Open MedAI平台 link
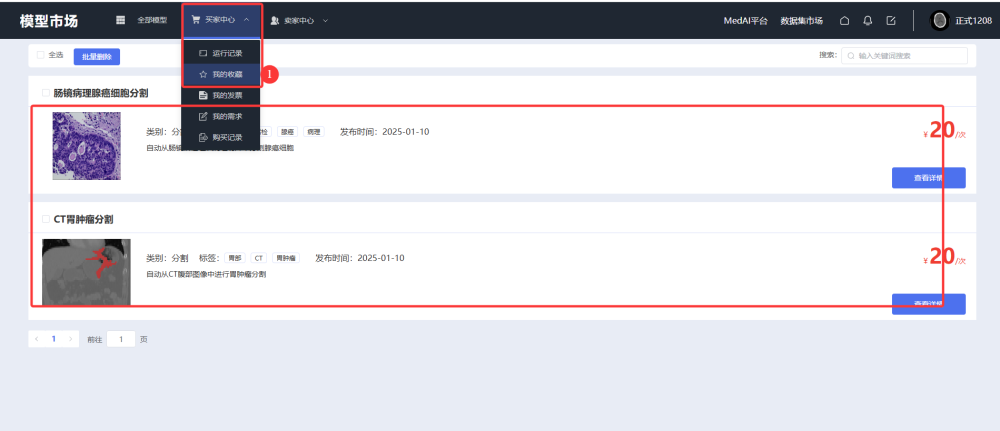 [x=746, y=20]
